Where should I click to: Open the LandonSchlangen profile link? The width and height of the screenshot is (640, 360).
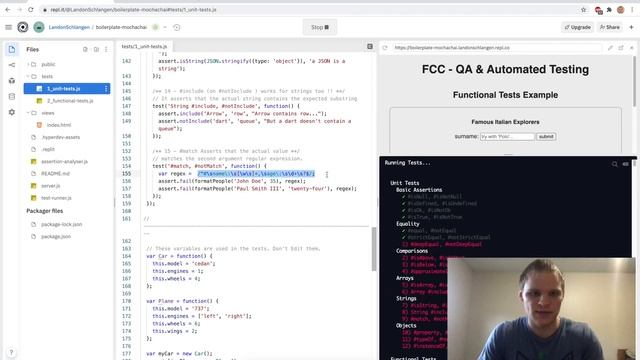coord(69,27)
